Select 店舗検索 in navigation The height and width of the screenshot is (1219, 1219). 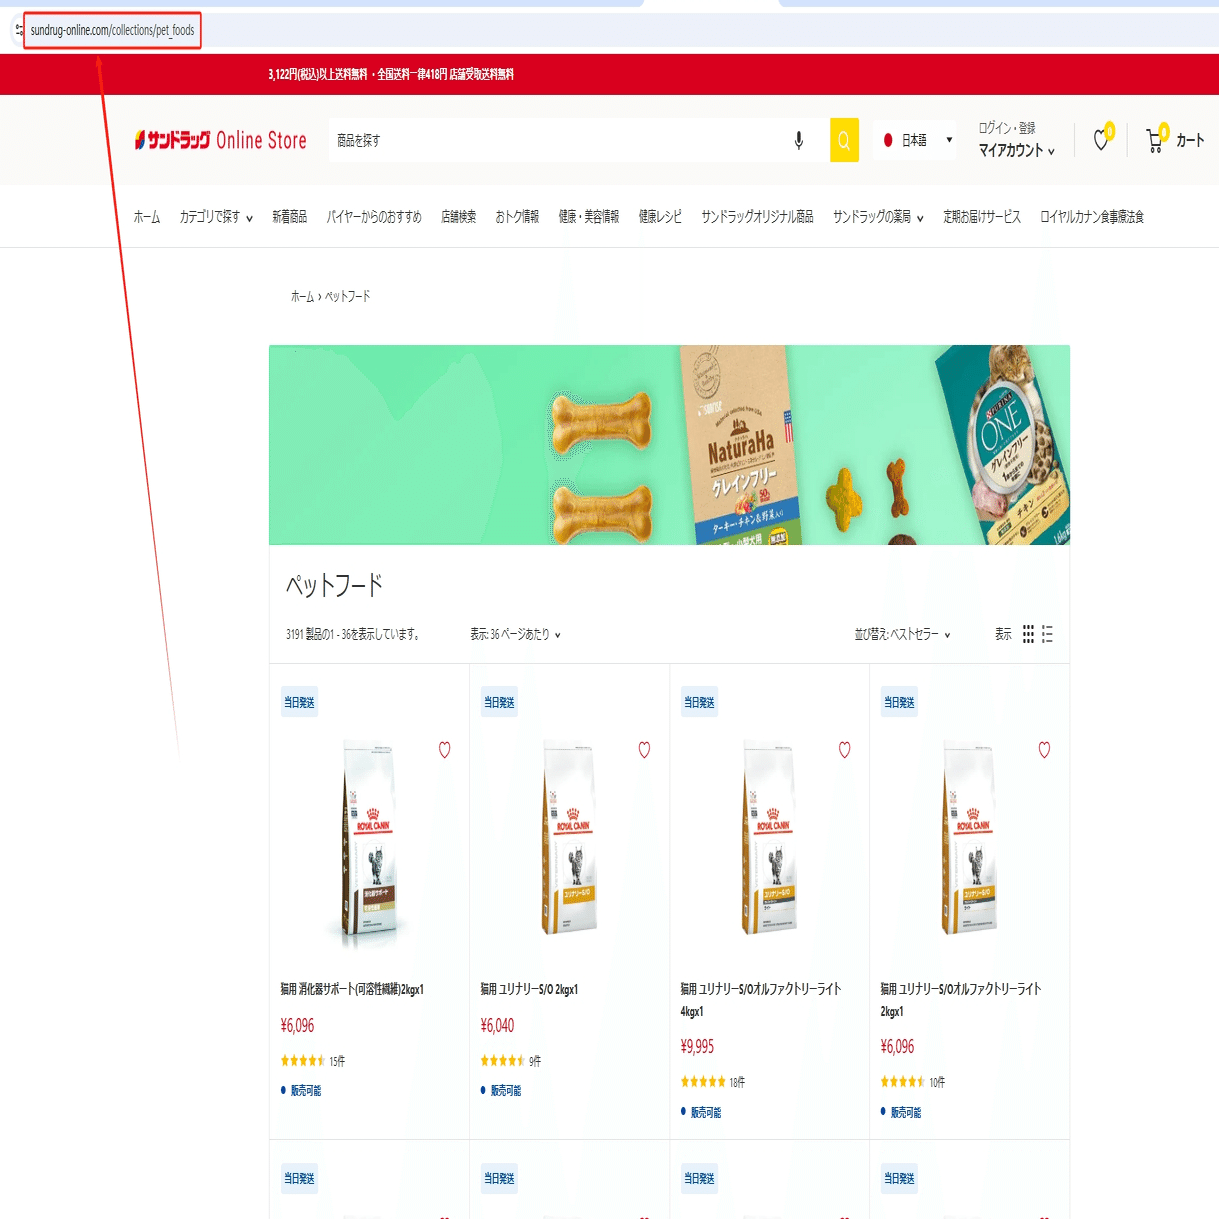click(x=459, y=216)
